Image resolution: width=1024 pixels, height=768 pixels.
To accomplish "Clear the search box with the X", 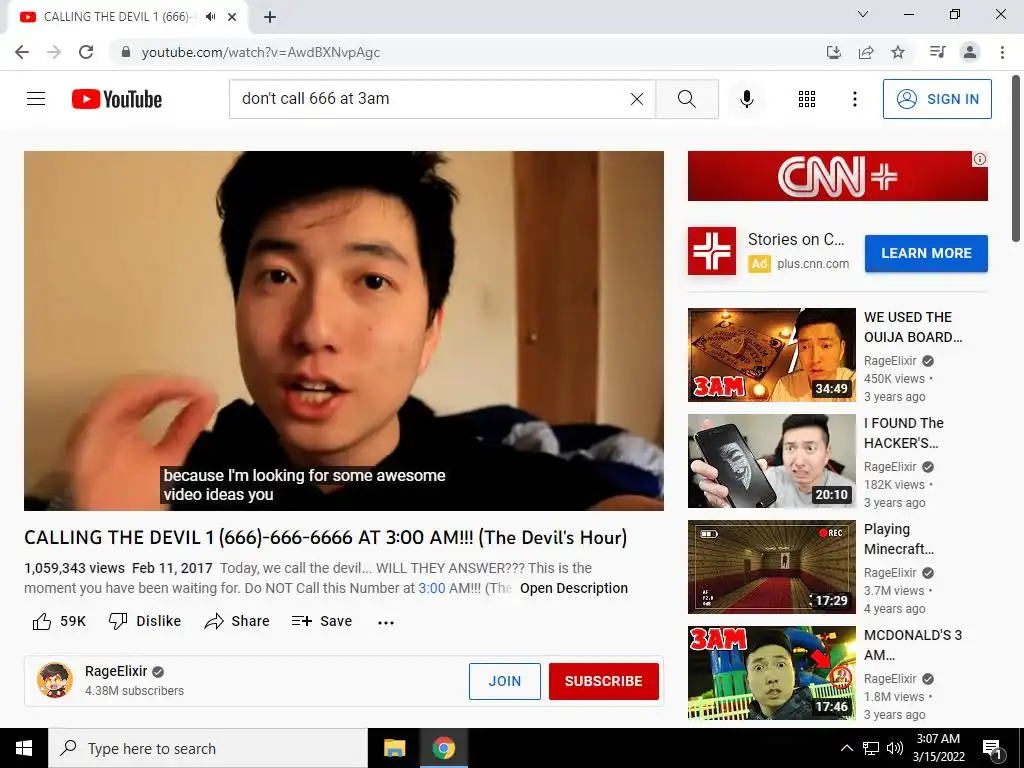I will pos(637,99).
